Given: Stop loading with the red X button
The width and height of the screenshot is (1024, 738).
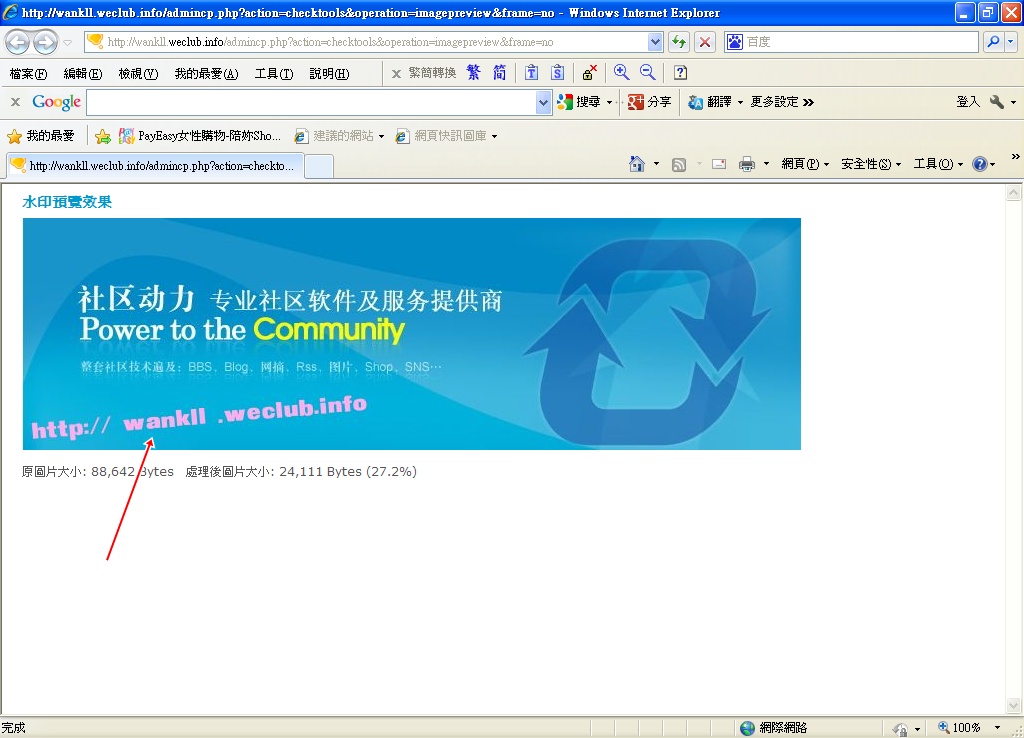Looking at the screenshot, I should [x=705, y=42].
